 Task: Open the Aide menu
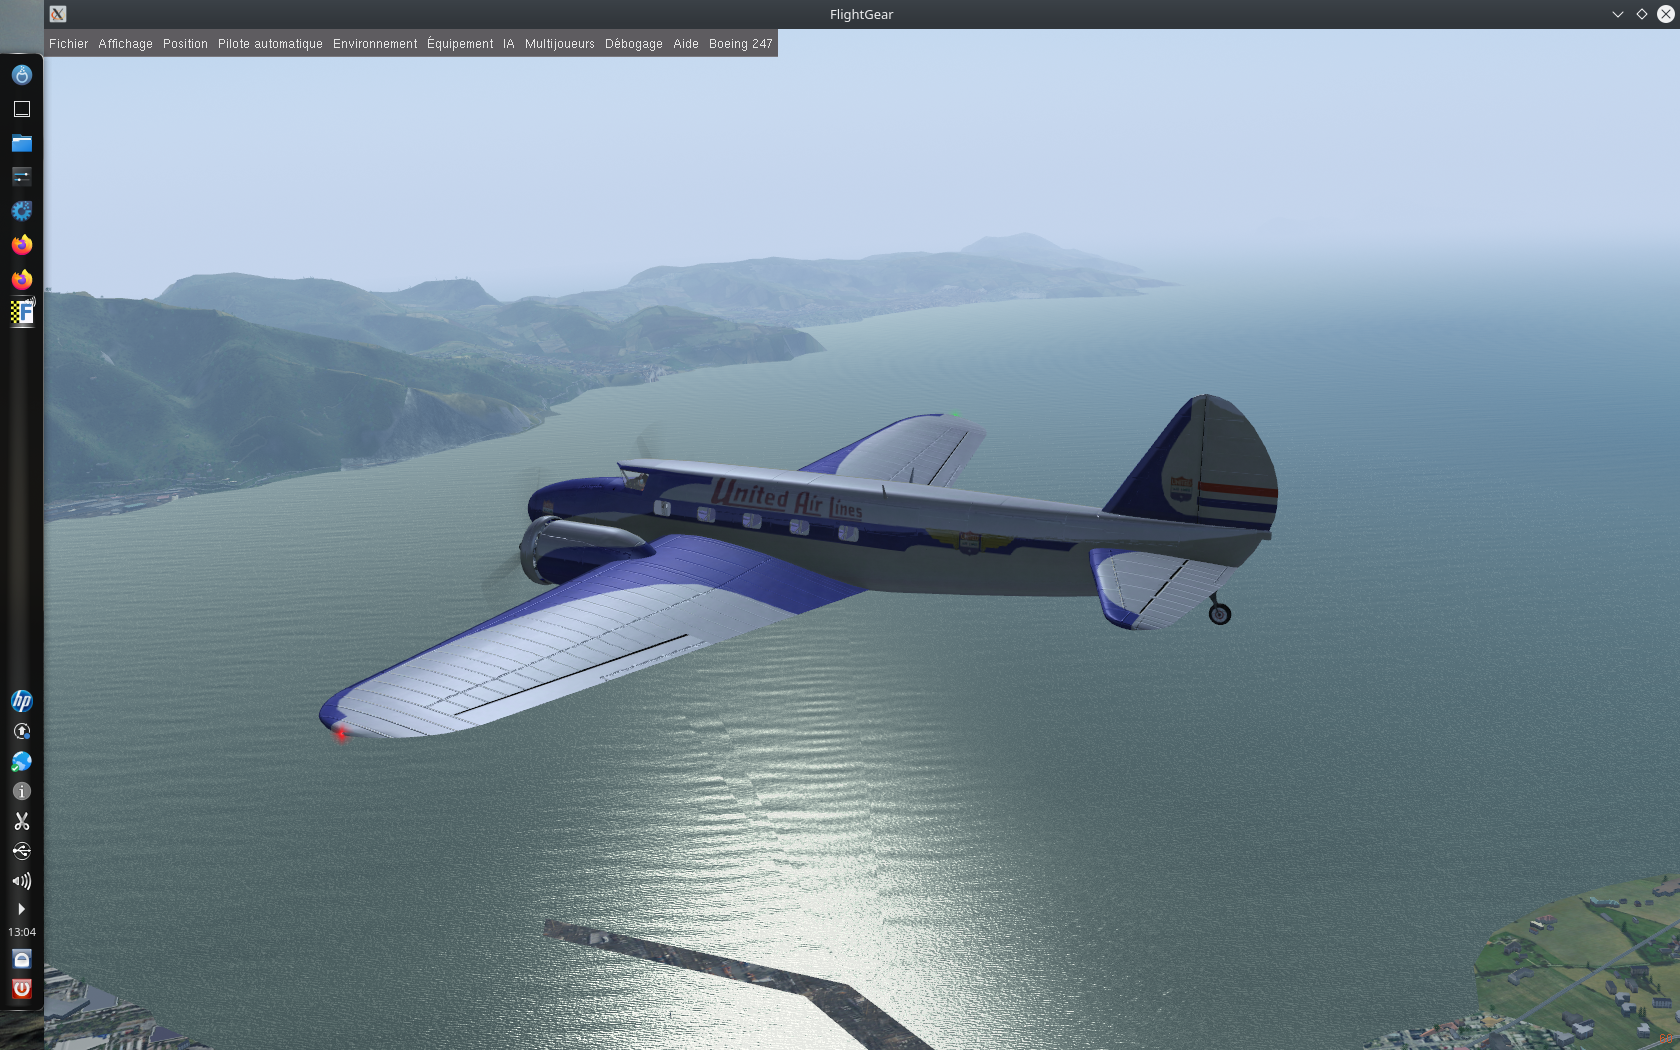[685, 44]
